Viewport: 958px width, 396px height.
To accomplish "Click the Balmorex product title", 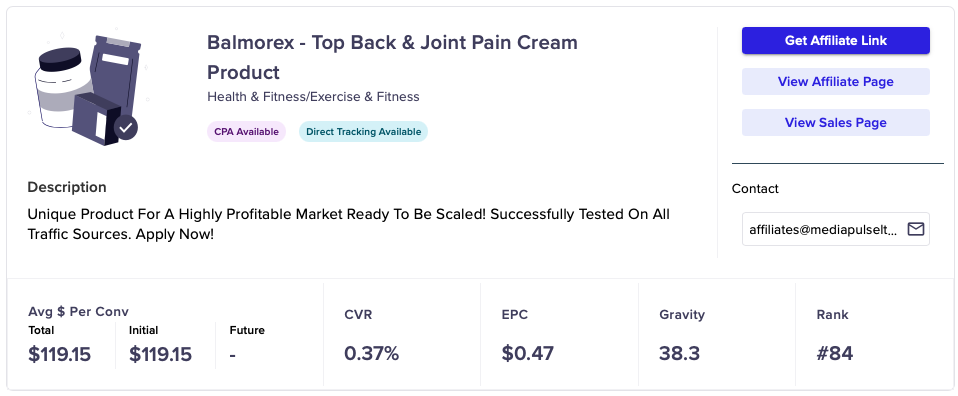I will point(392,57).
